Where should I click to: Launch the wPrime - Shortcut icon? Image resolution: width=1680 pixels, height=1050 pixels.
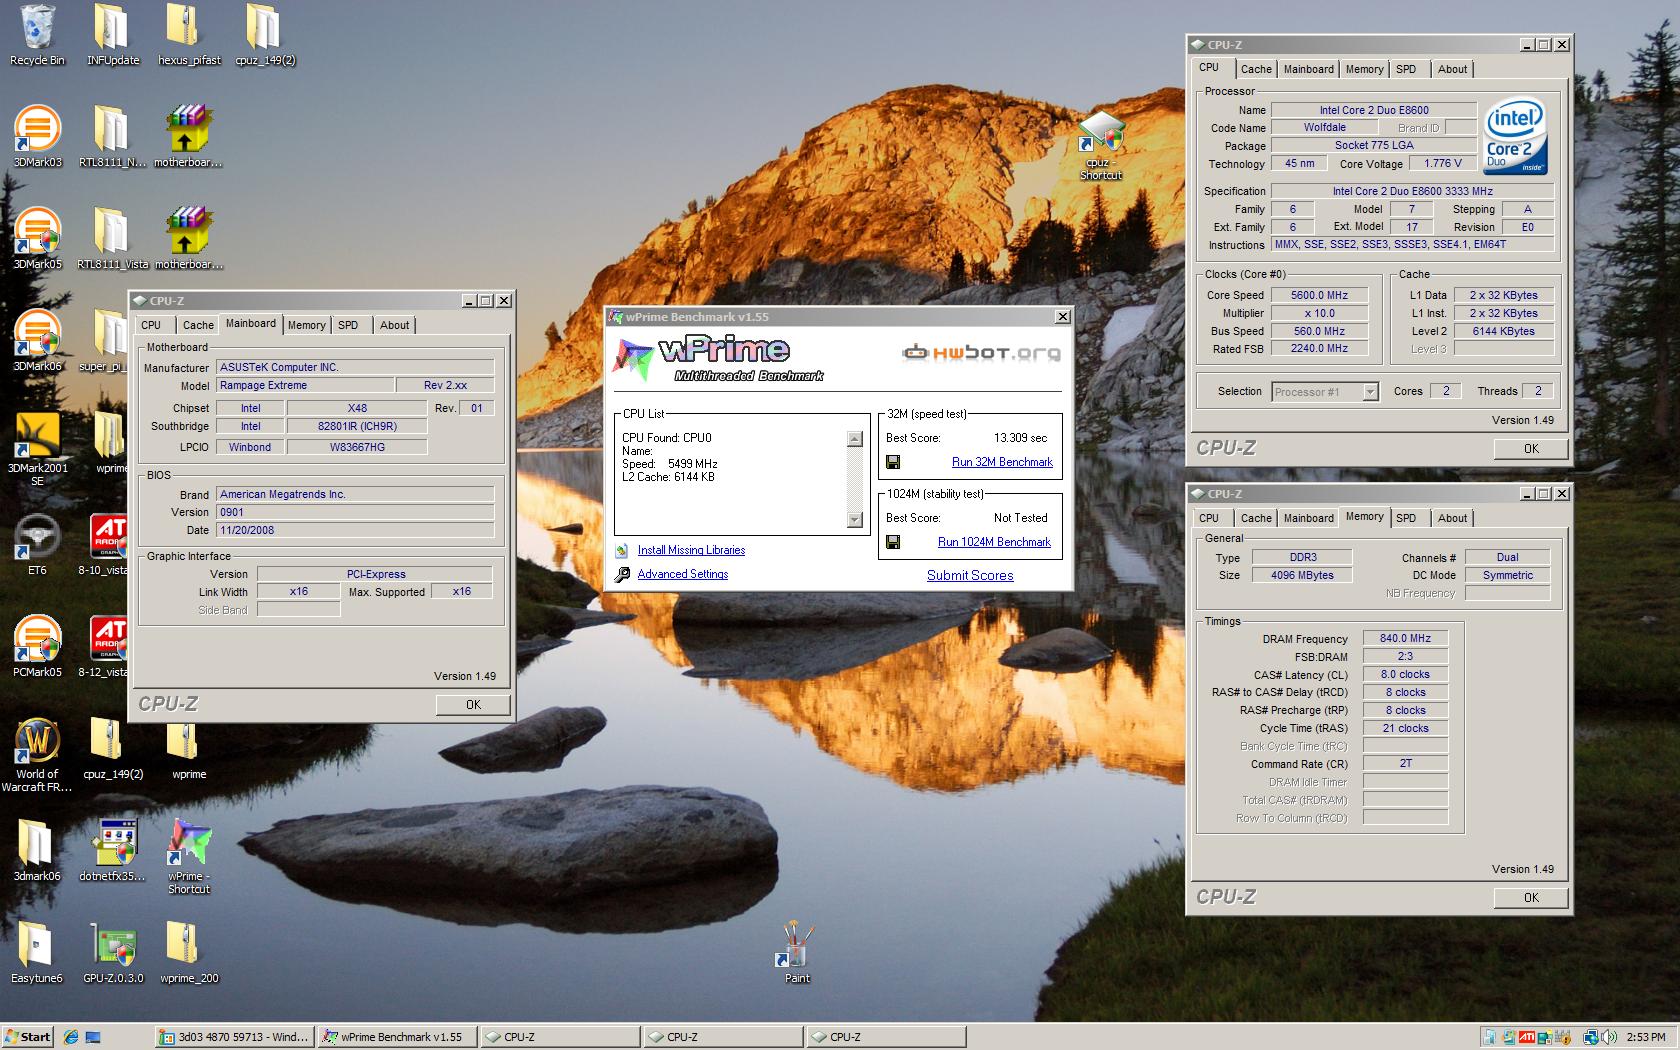(x=189, y=857)
